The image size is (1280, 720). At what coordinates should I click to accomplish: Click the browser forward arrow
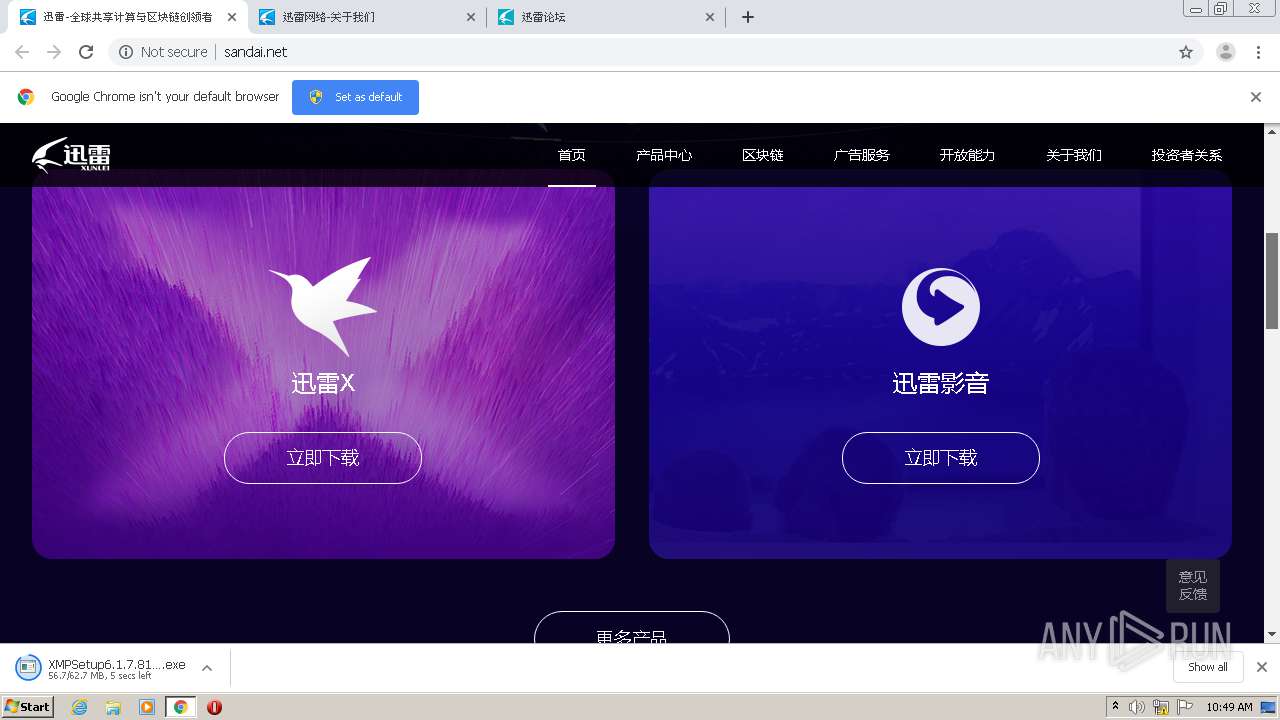tap(54, 52)
